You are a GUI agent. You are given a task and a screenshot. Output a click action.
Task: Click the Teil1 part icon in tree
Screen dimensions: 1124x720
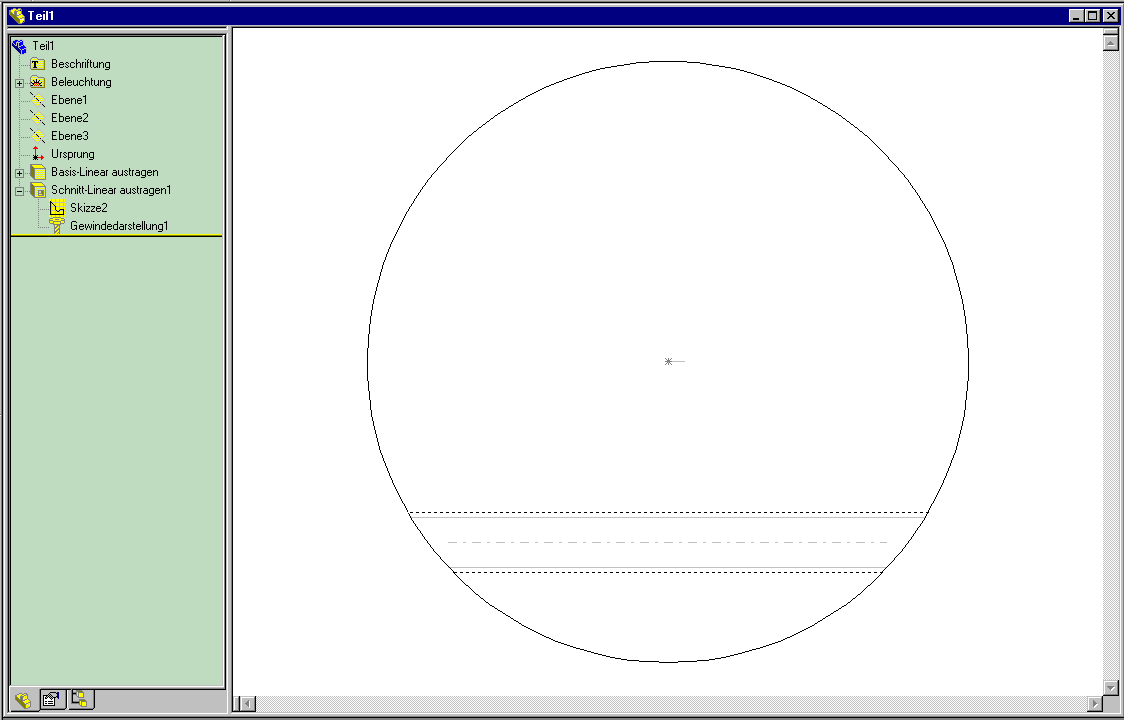(x=19, y=47)
